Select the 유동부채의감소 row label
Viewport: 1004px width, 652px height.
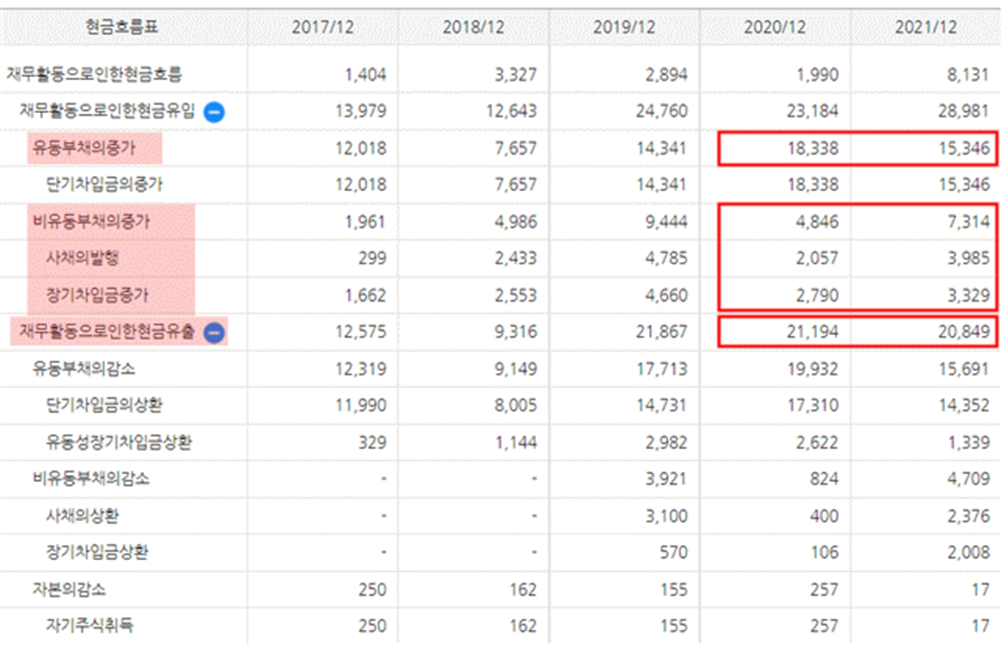pyautogui.click(x=84, y=369)
